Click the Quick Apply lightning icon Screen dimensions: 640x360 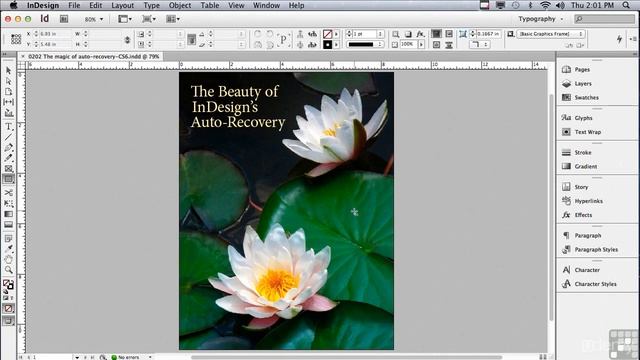[x=619, y=39]
